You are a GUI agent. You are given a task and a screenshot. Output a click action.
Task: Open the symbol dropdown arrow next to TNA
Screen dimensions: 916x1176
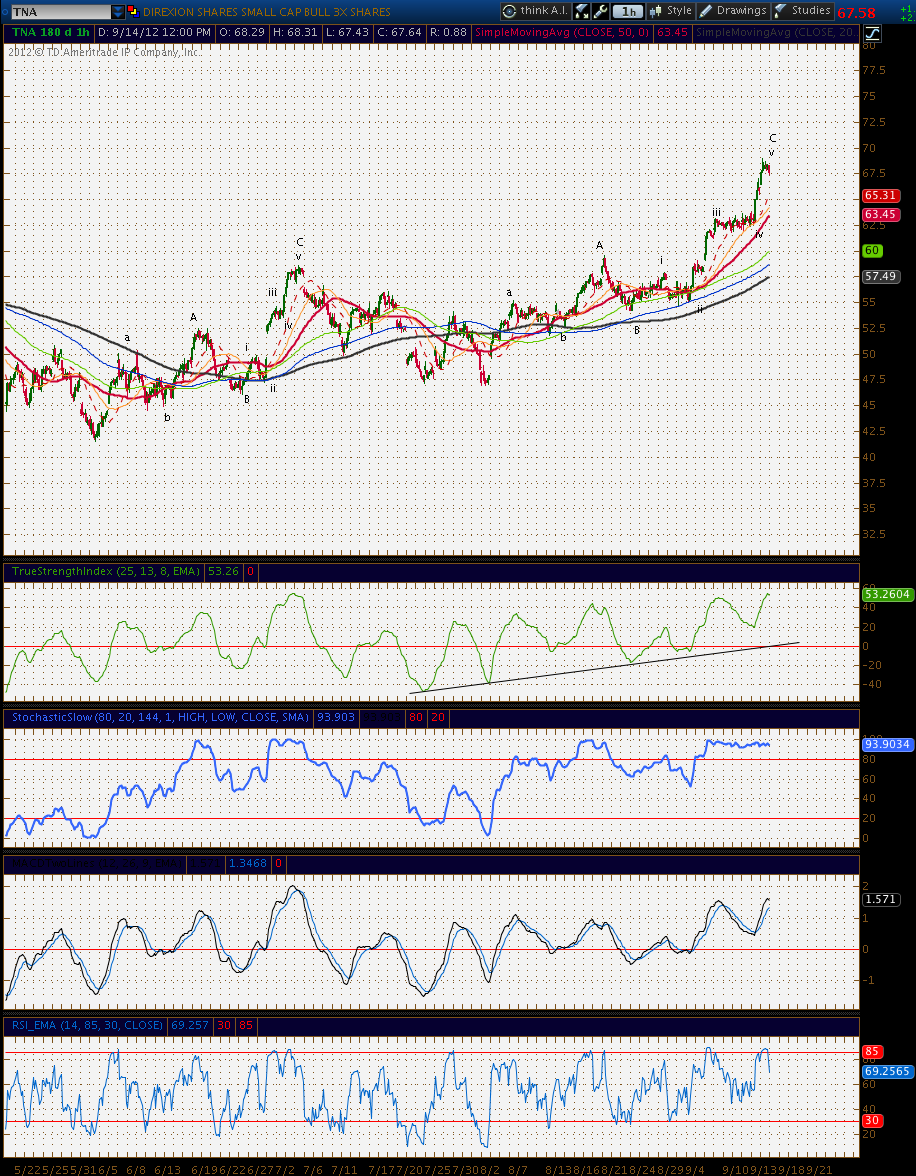click(118, 12)
